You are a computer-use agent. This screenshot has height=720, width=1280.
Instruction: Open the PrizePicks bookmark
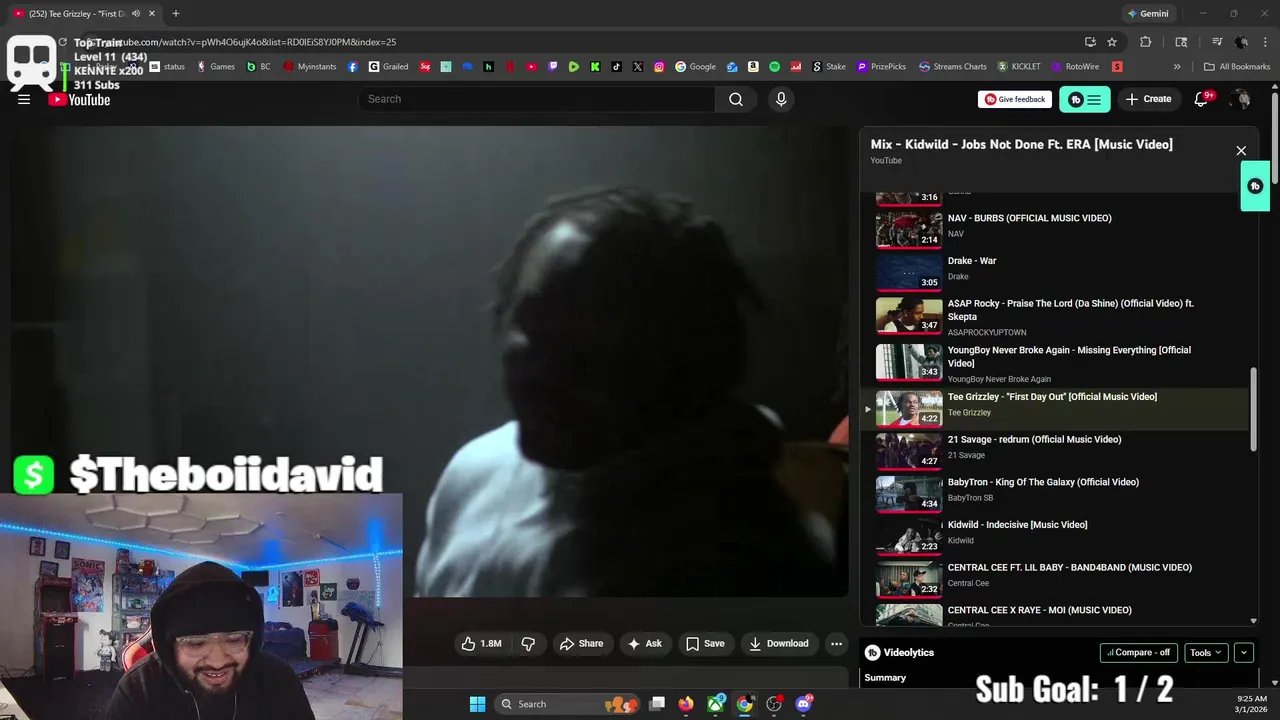coord(882,67)
